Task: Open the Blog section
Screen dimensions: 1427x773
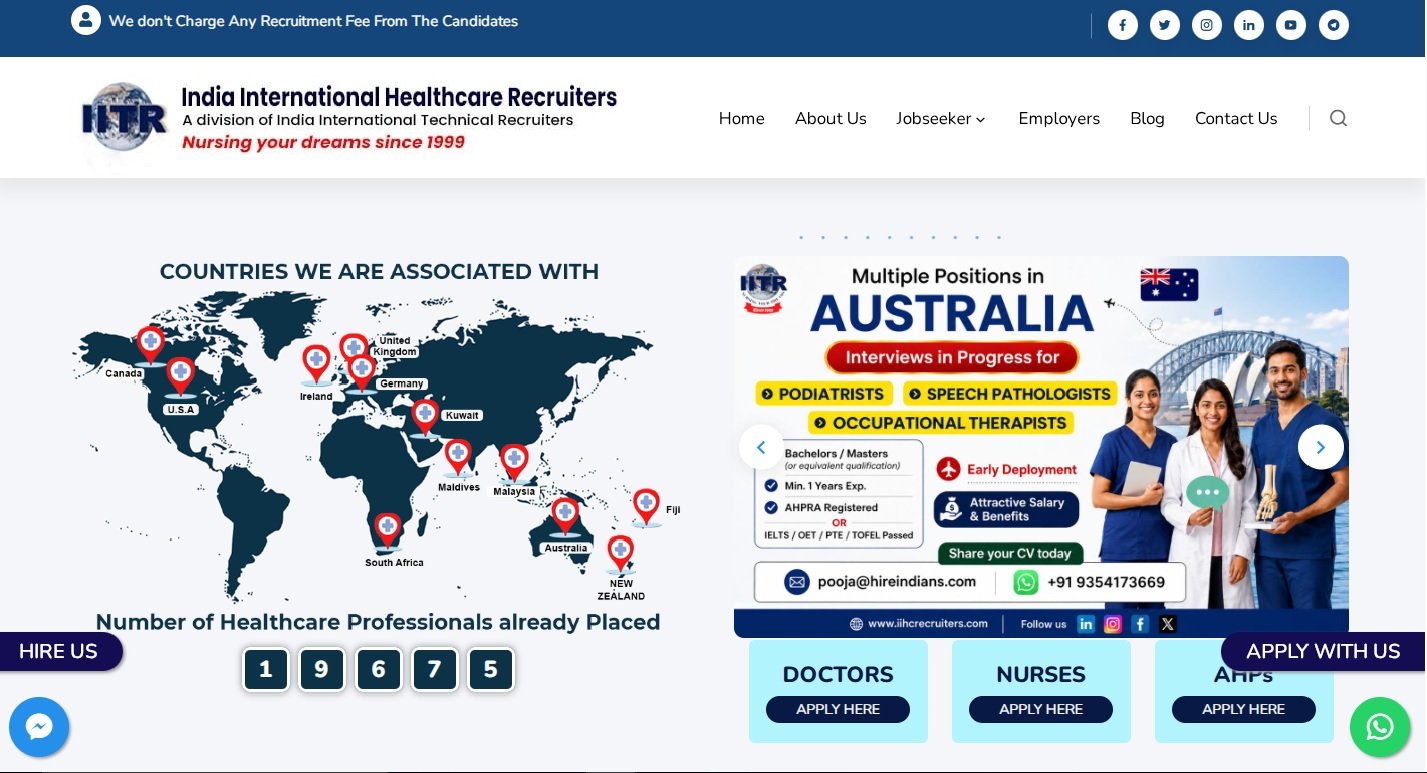Action: pos(1147,118)
